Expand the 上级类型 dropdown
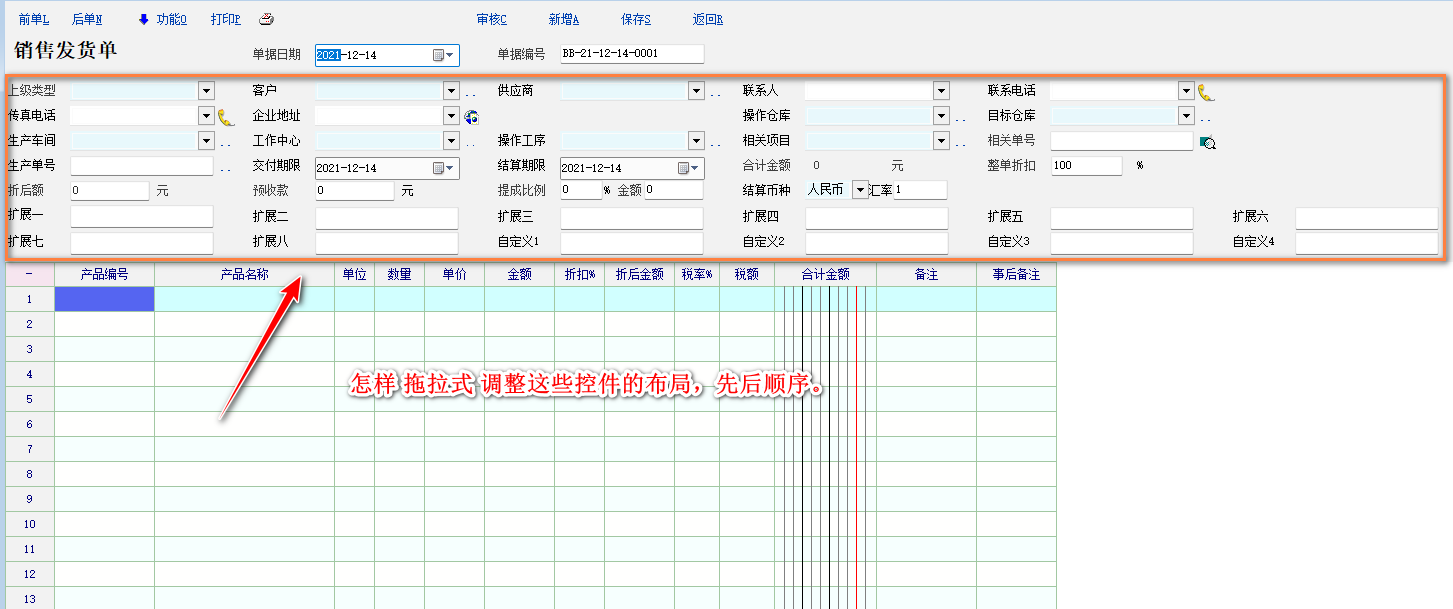The width and height of the screenshot is (1453, 609). [206, 91]
